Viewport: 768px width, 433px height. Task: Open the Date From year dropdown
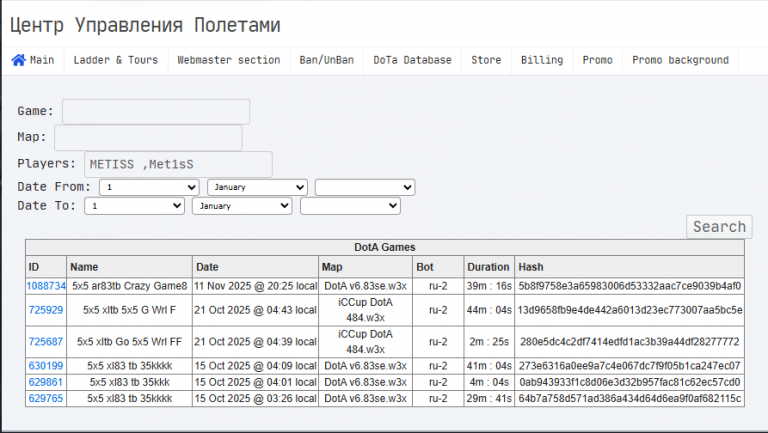(x=365, y=187)
